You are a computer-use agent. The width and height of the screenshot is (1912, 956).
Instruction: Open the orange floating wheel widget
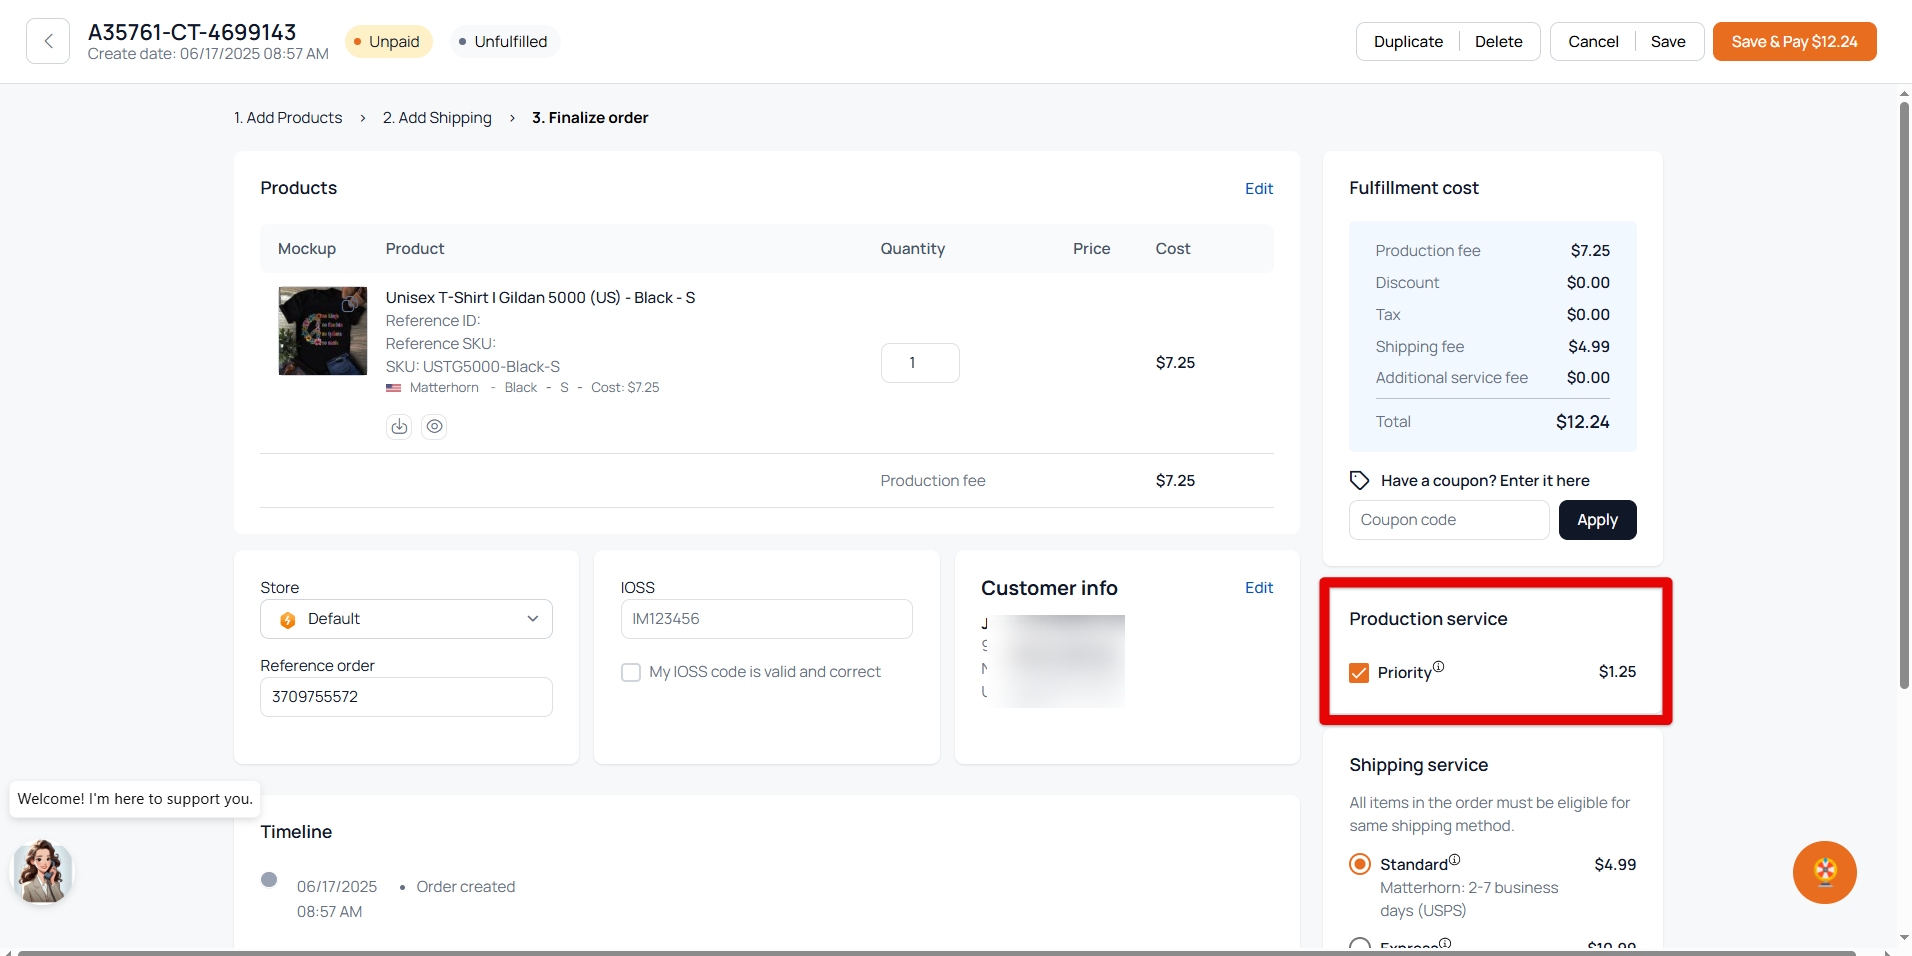1824,872
